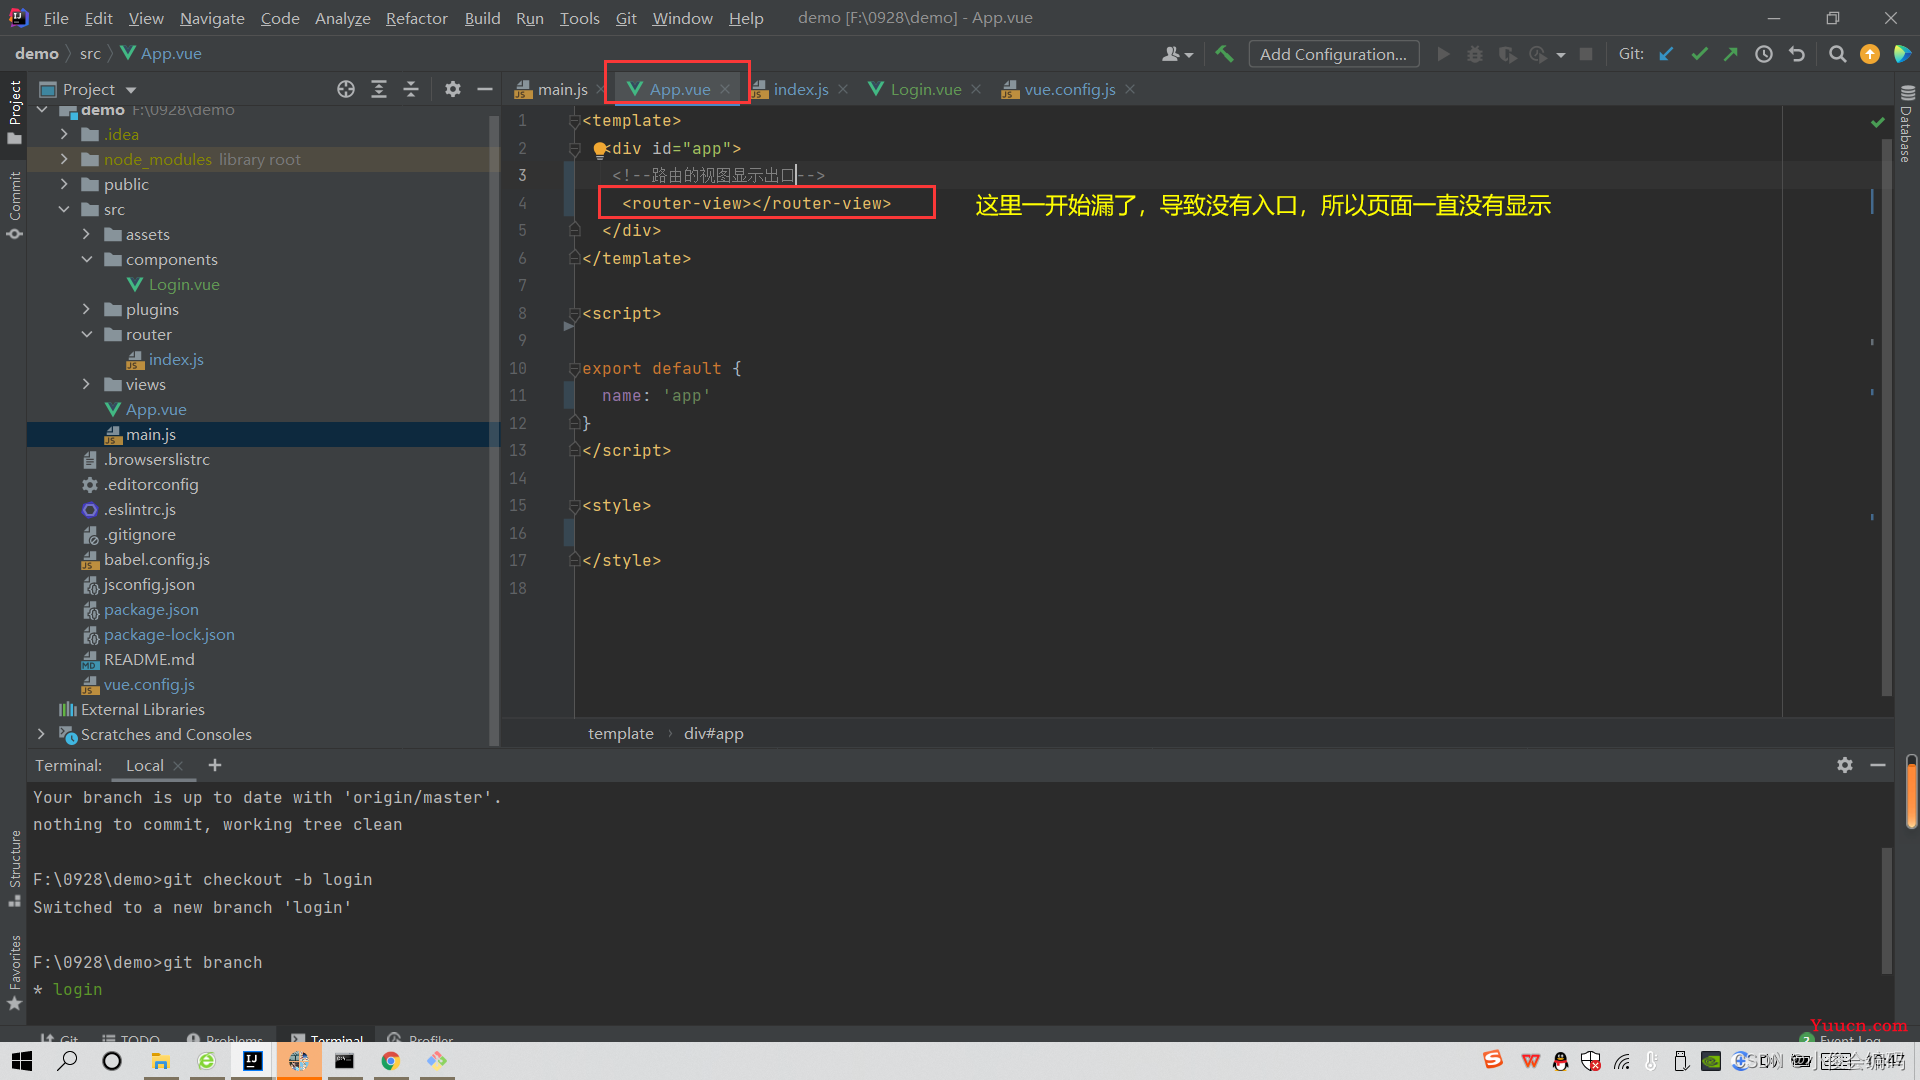Open the Settings gear icon in terminal
The image size is (1920, 1080).
tap(1845, 764)
